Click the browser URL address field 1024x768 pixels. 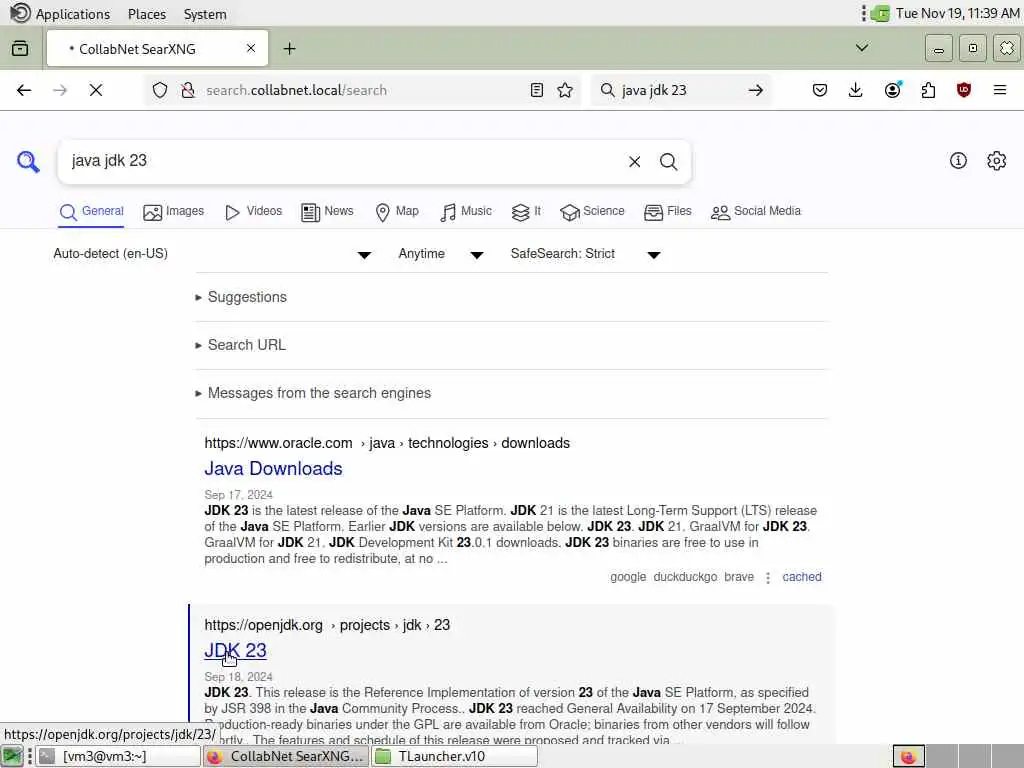pos(362,90)
